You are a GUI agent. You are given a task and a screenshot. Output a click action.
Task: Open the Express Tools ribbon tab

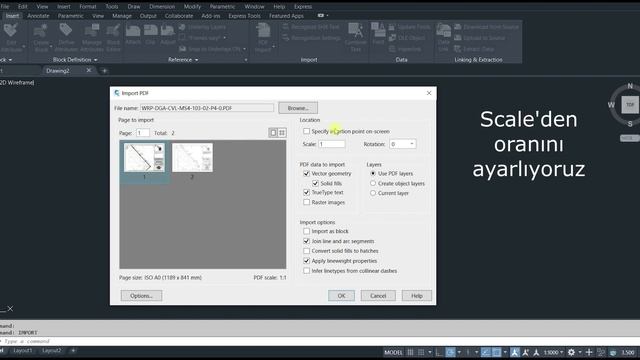[x=244, y=16]
